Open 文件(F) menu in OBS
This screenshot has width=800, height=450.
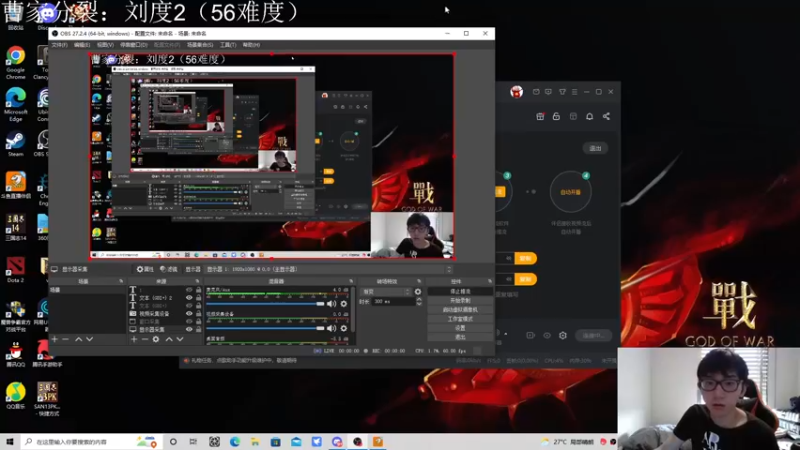coord(59,45)
